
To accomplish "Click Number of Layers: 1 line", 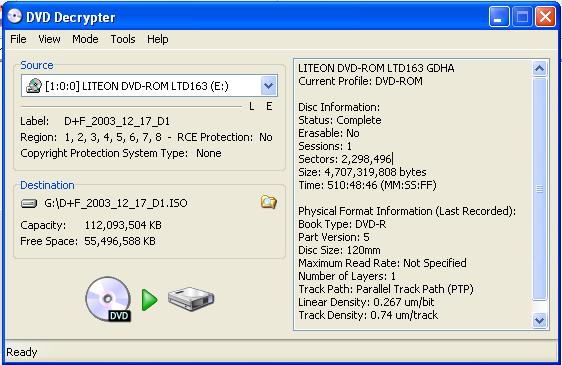I will [x=347, y=276].
